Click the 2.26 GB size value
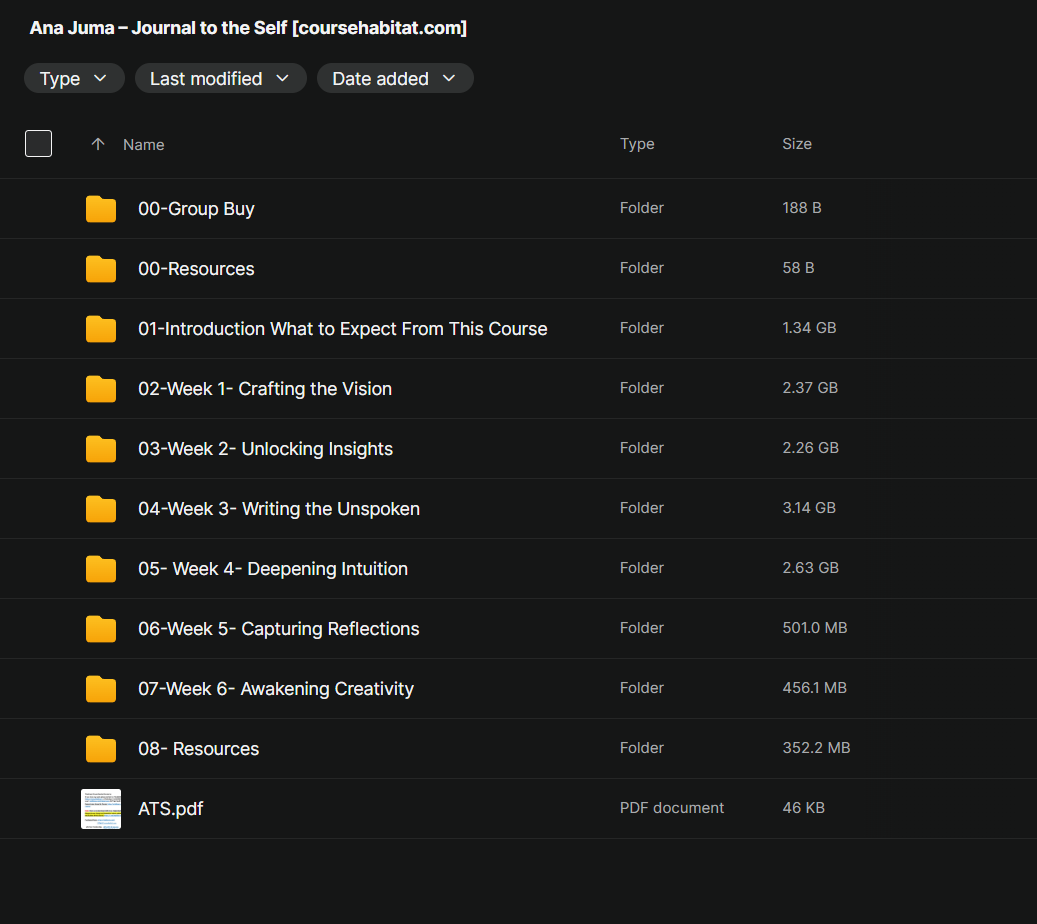The width and height of the screenshot is (1037, 924). pos(810,448)
